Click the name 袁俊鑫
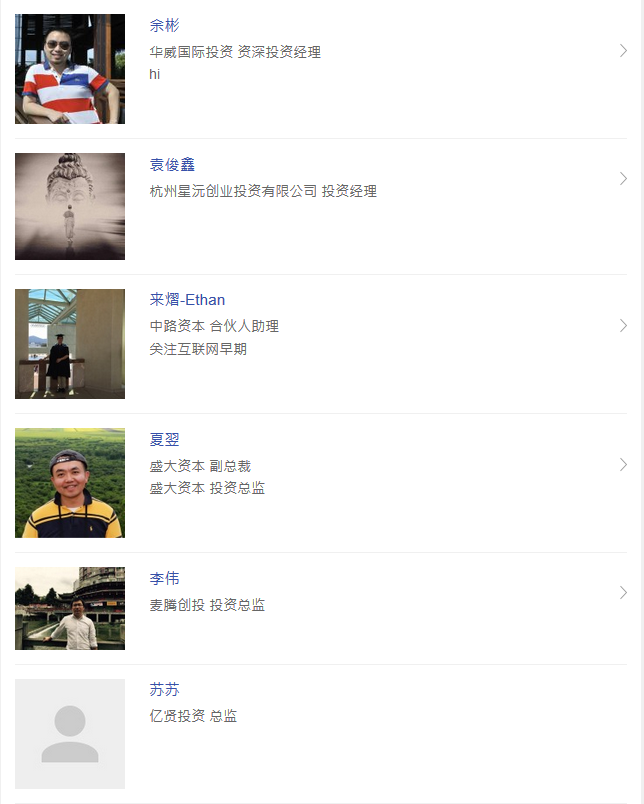 tap(172, 165)
